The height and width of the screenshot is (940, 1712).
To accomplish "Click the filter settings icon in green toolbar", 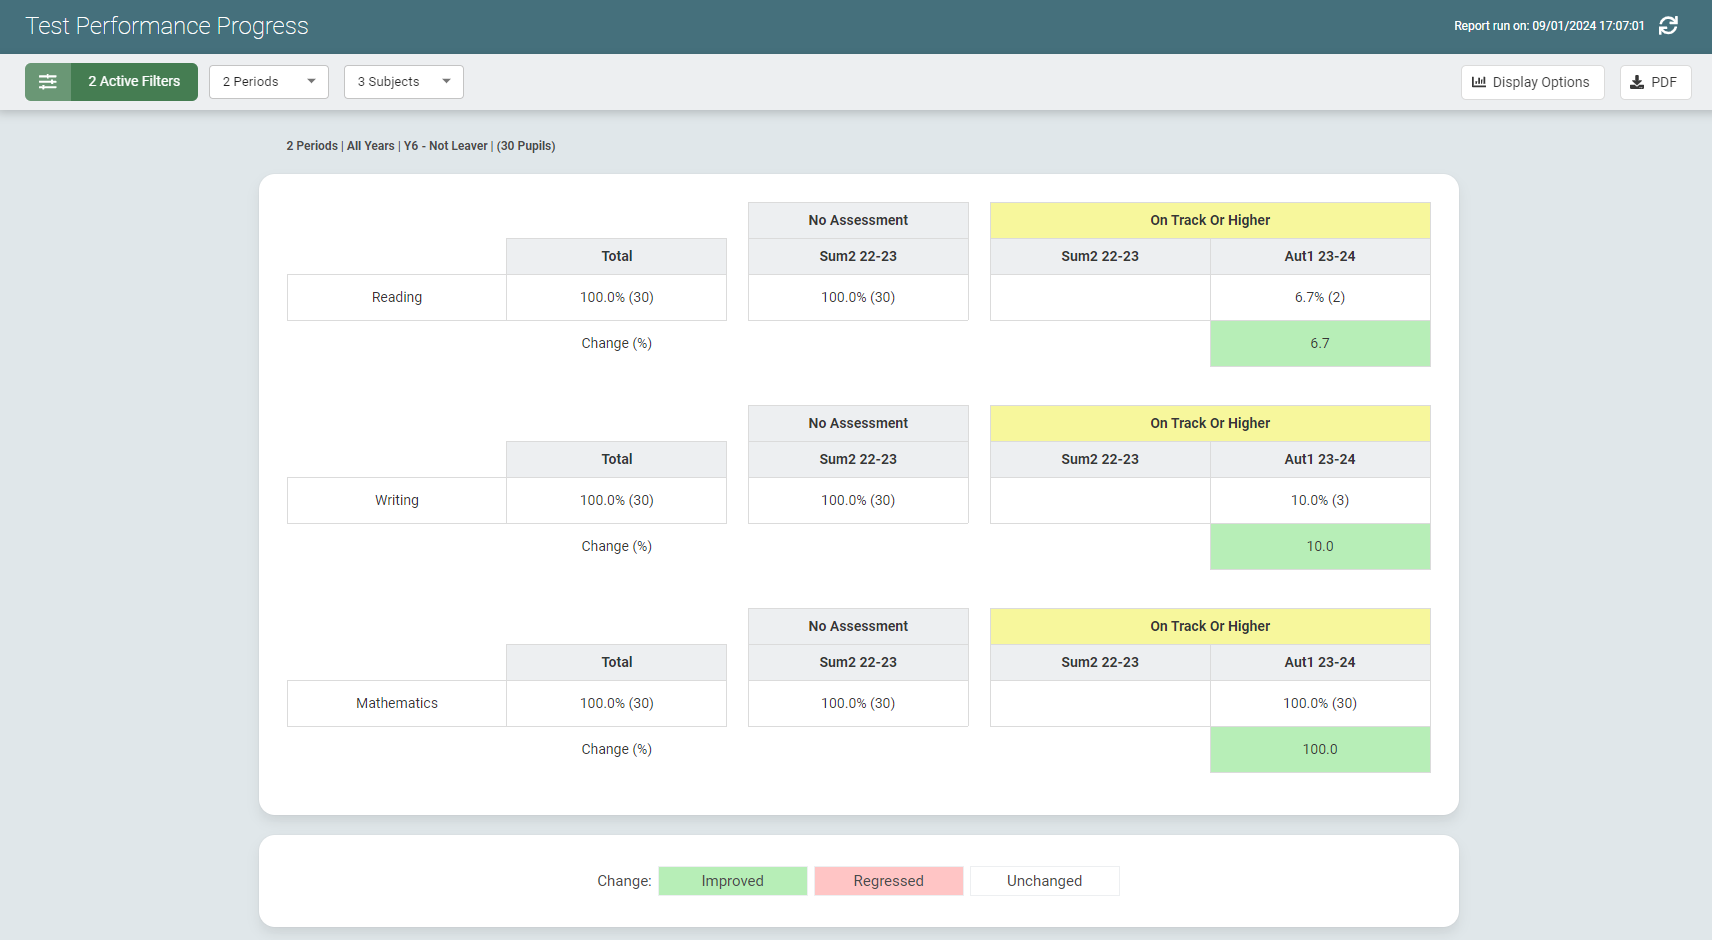I will pyautogui.click(x=48, y=81).
